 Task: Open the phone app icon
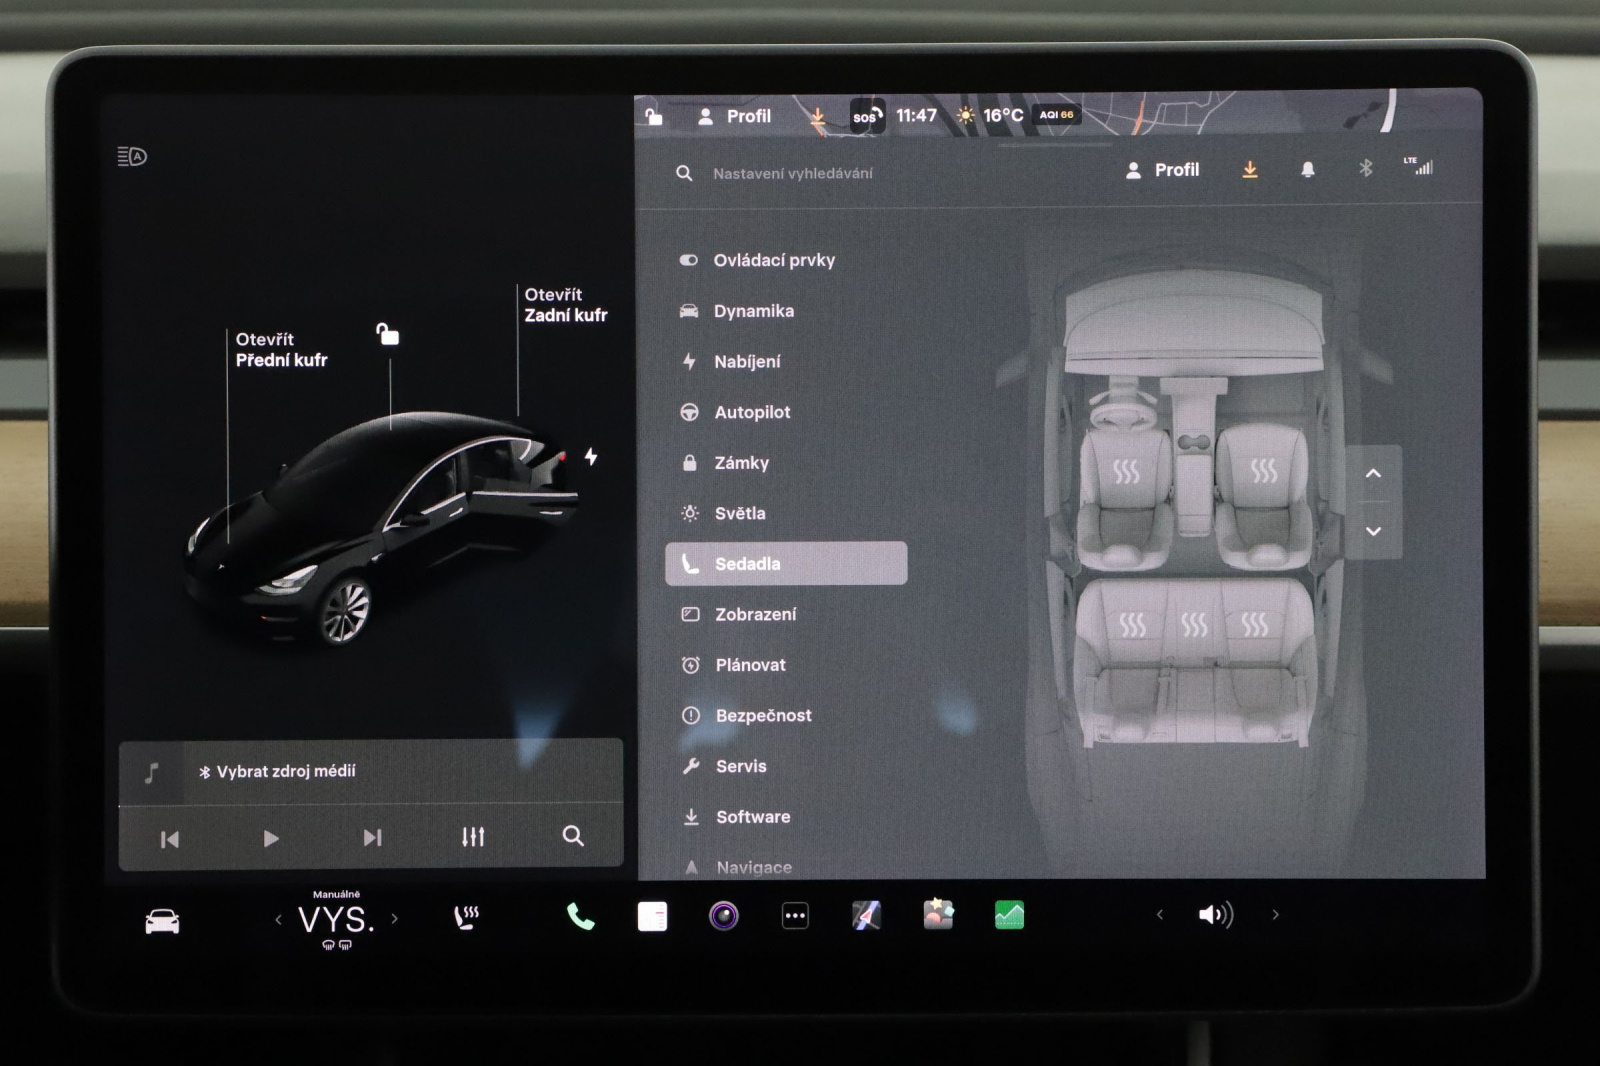580,916
